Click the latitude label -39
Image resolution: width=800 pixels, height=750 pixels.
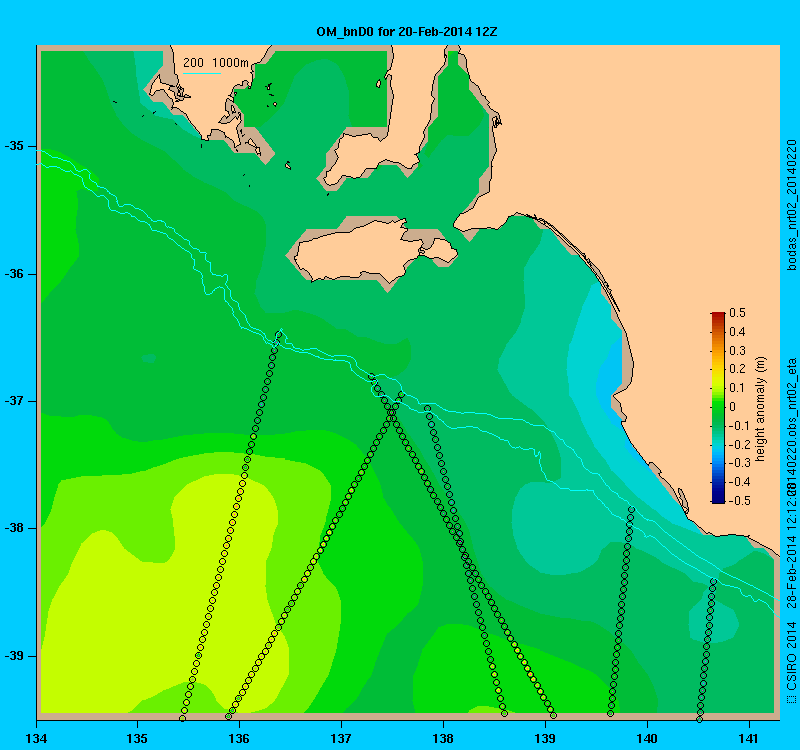point(14,656)
